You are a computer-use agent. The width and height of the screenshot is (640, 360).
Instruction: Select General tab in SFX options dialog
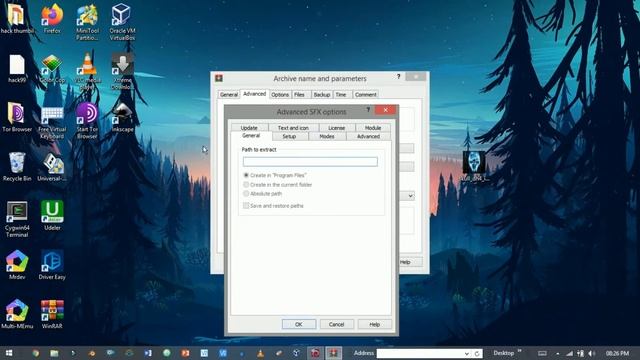(251, 136)
